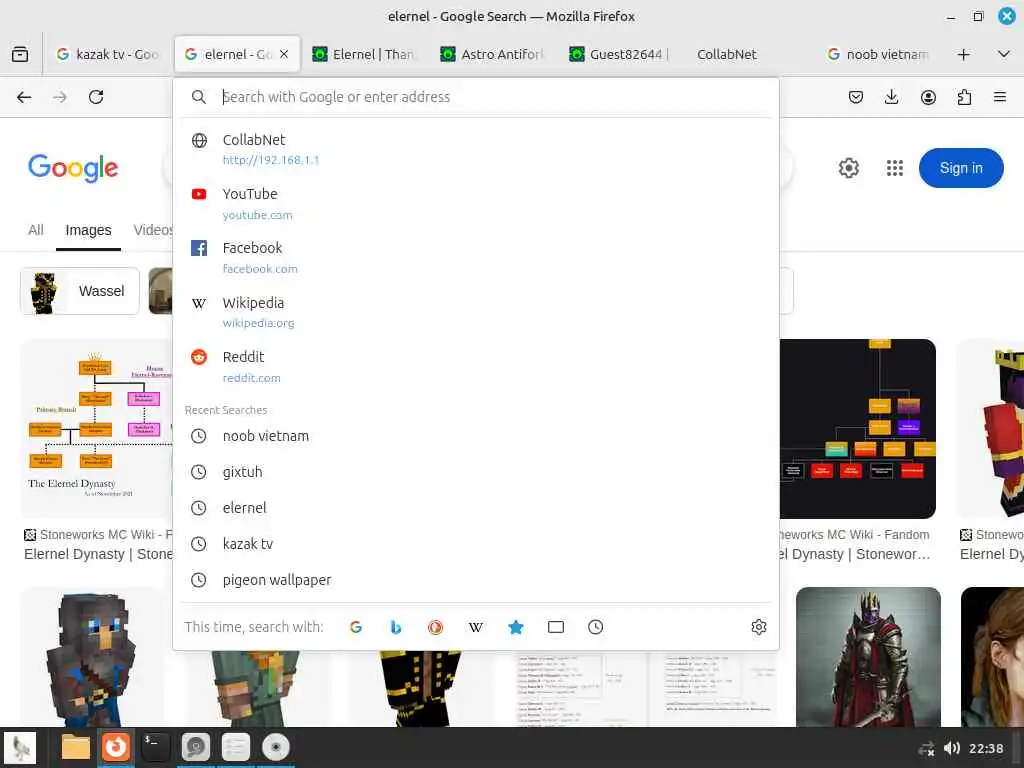
Task: Click the forward navigation arrow
Action: 60,97
